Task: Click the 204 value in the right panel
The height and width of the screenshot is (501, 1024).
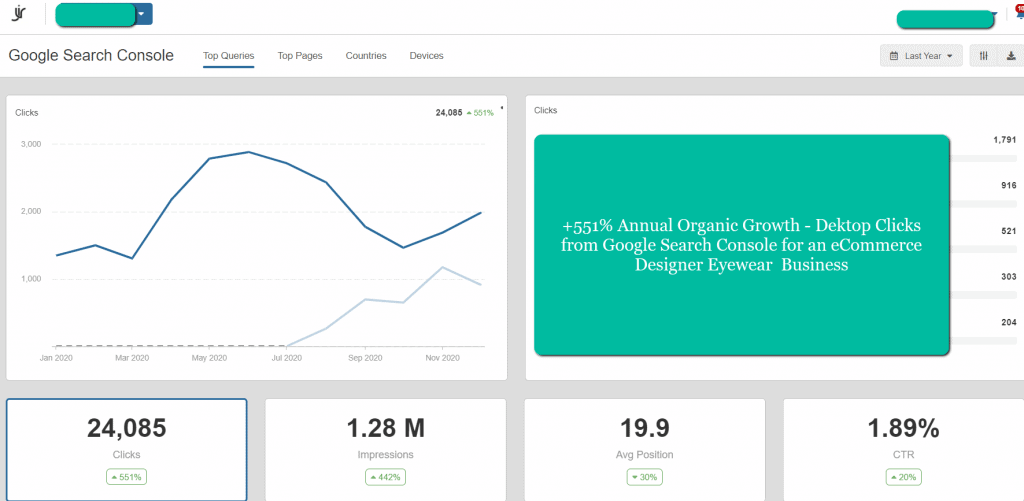Action: click(1008, 323)
